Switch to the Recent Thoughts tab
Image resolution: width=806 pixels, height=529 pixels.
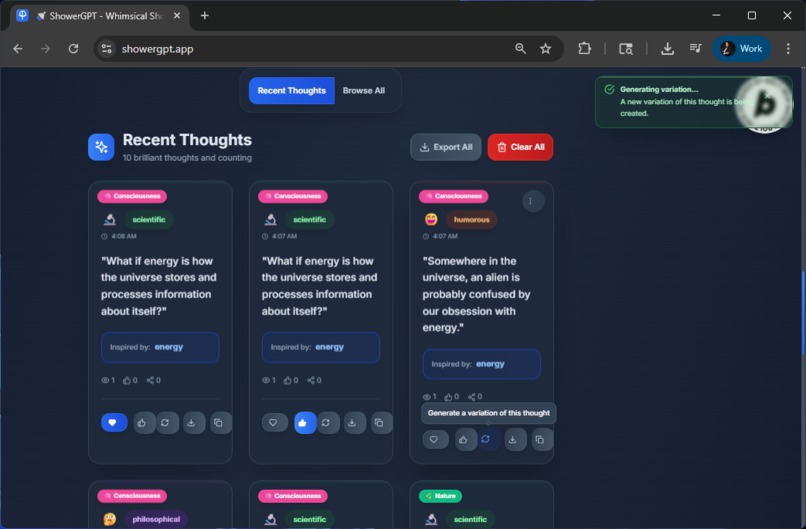pyautogui.click(x=291, y=90)
